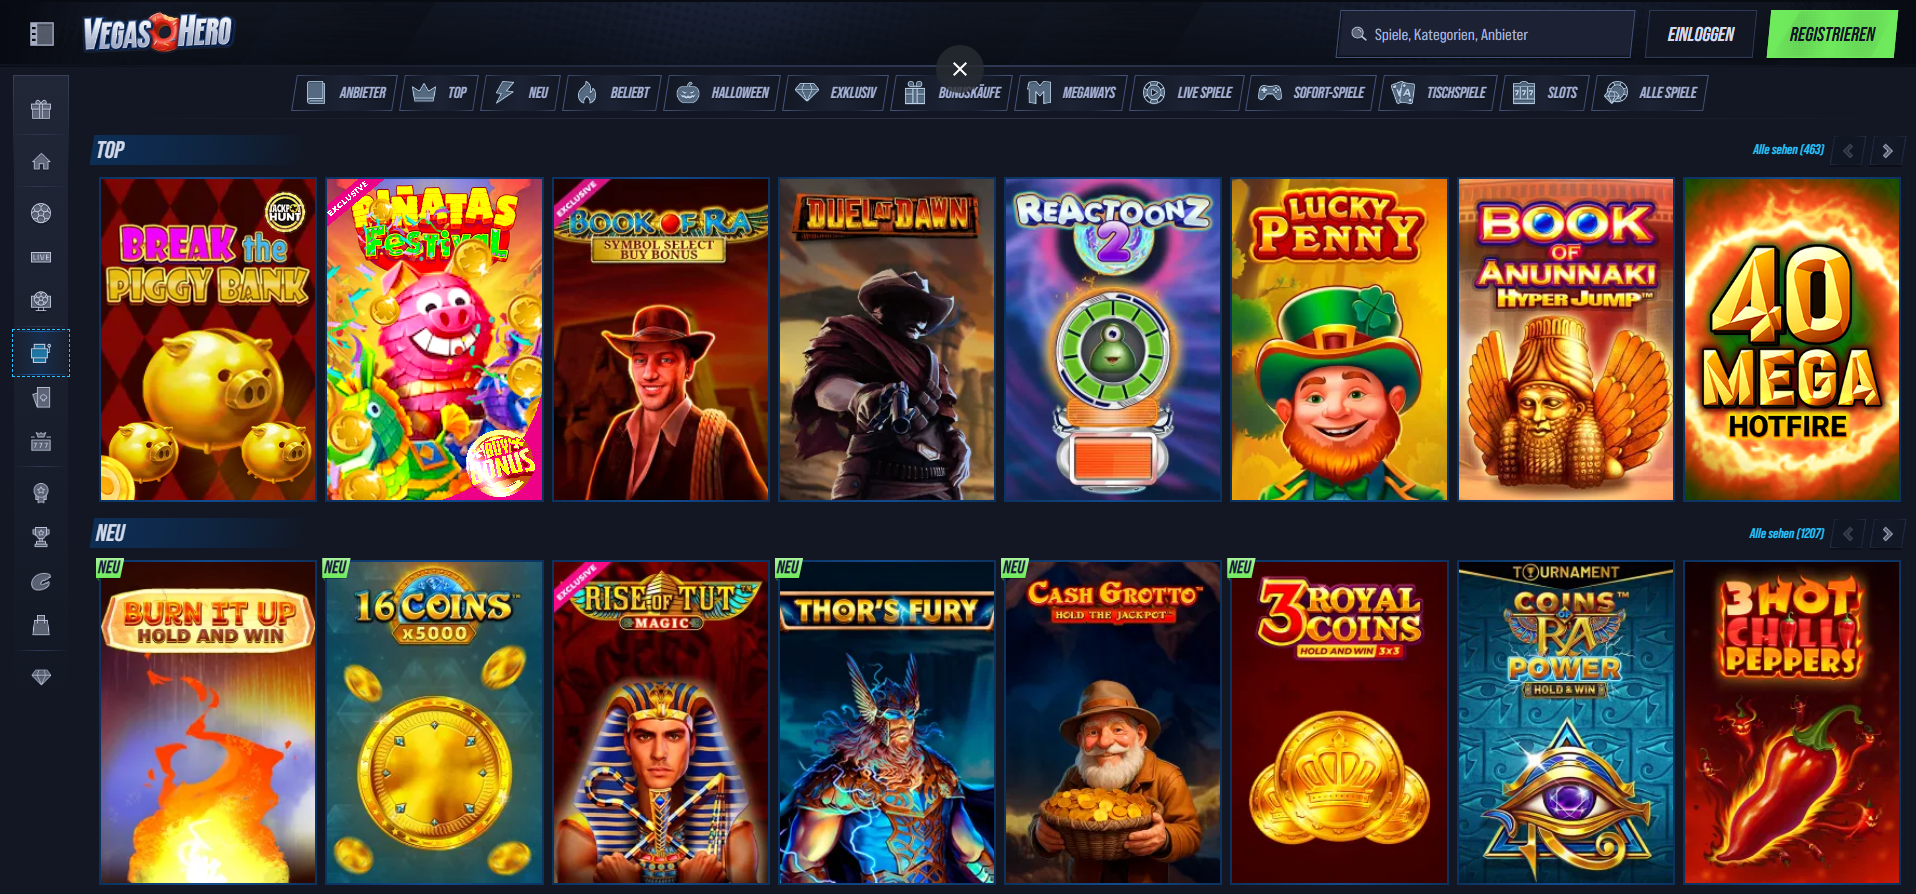The height and width of the screenshot is (894, 1916).
Task: Open Book of Ra Symbol Select game
Action: 661,340
